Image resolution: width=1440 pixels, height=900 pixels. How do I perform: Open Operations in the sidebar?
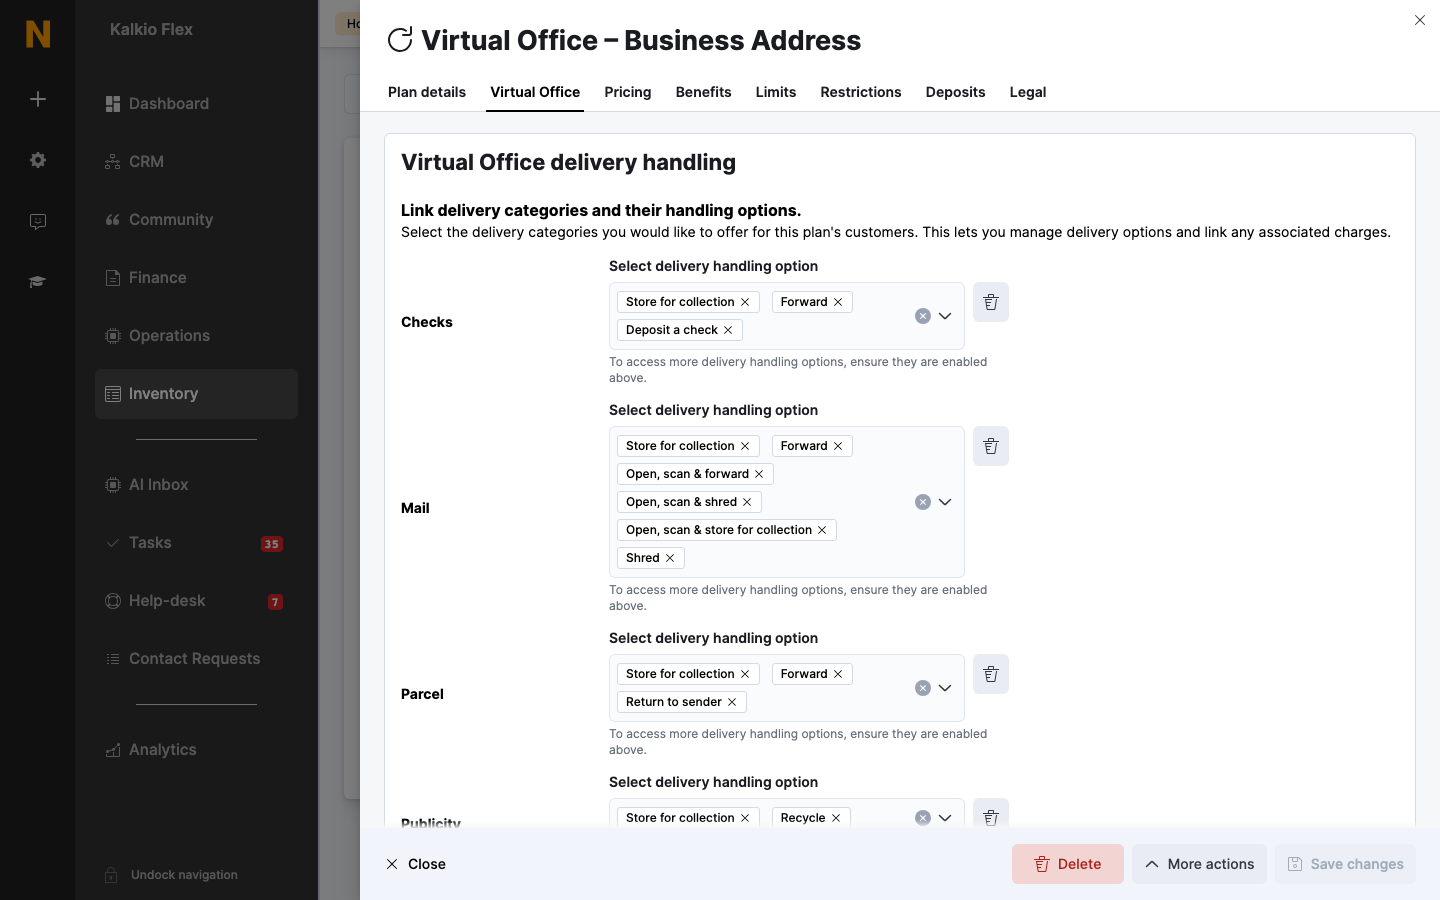196,336
